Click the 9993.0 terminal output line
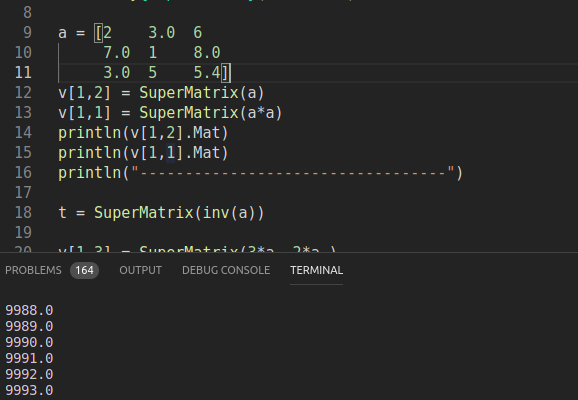Screen dimensions: 578x400 [29, 390]
